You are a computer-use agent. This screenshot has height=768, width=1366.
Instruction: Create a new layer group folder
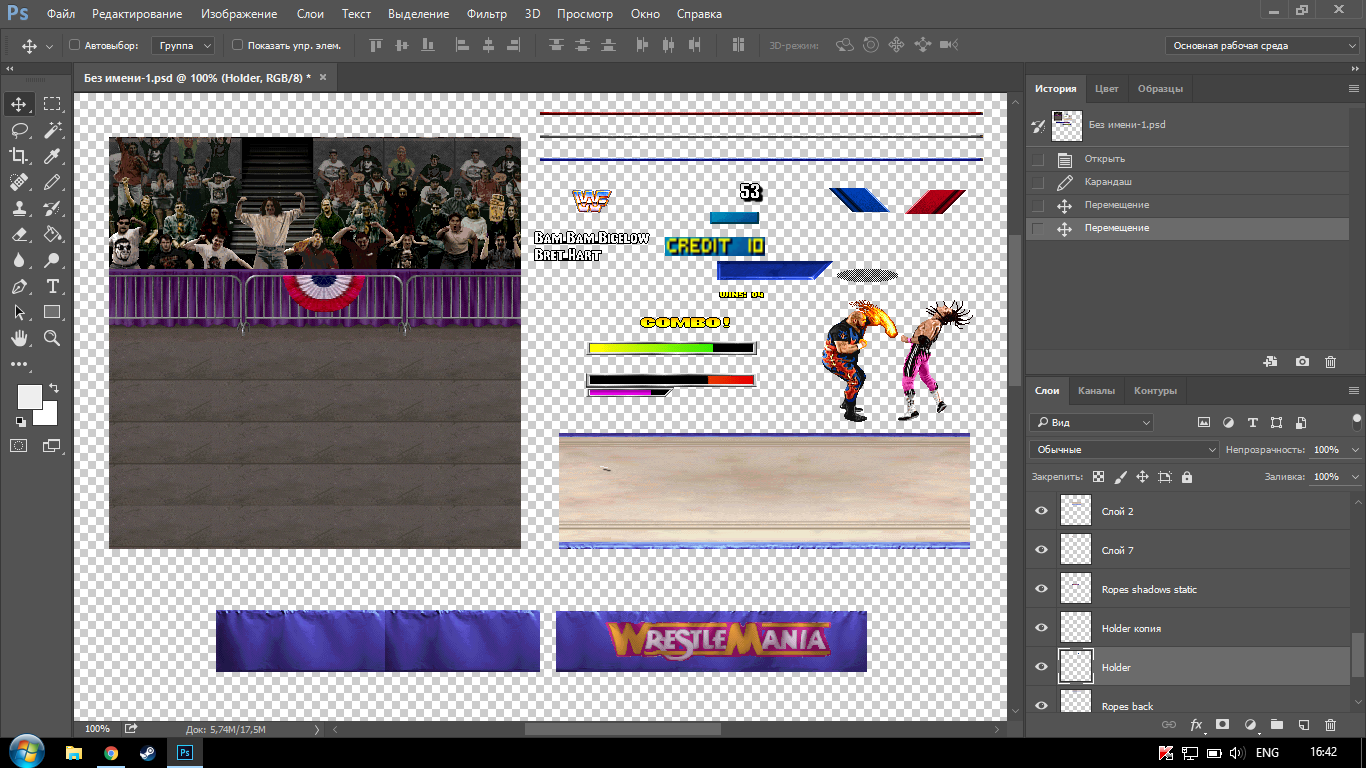(x=1277, y=724)
